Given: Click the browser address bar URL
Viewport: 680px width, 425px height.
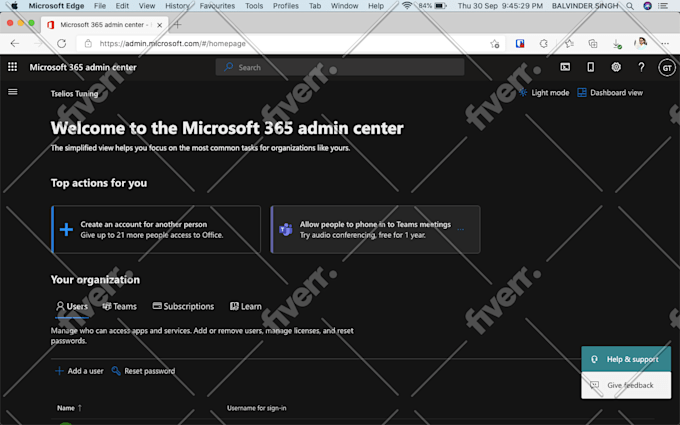Looking at the screenshot, I should pos(173,43).
